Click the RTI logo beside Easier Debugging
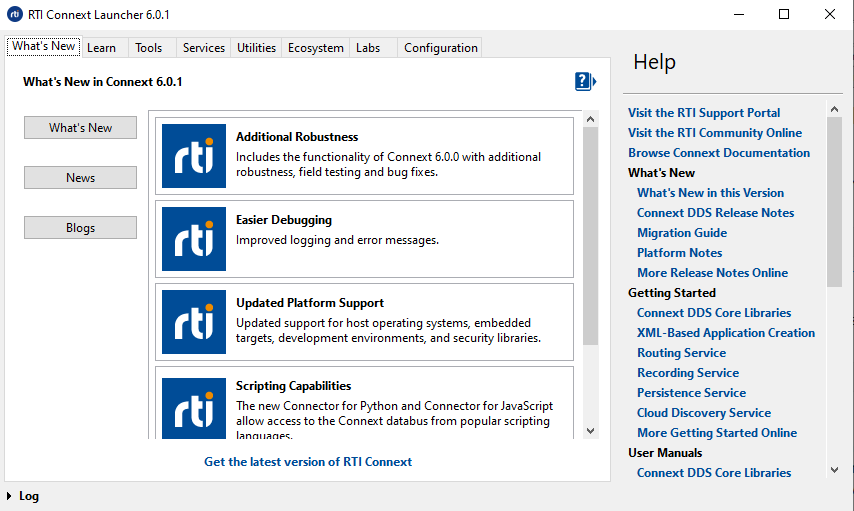Screen dimensions: 854x511 (193, 239)
